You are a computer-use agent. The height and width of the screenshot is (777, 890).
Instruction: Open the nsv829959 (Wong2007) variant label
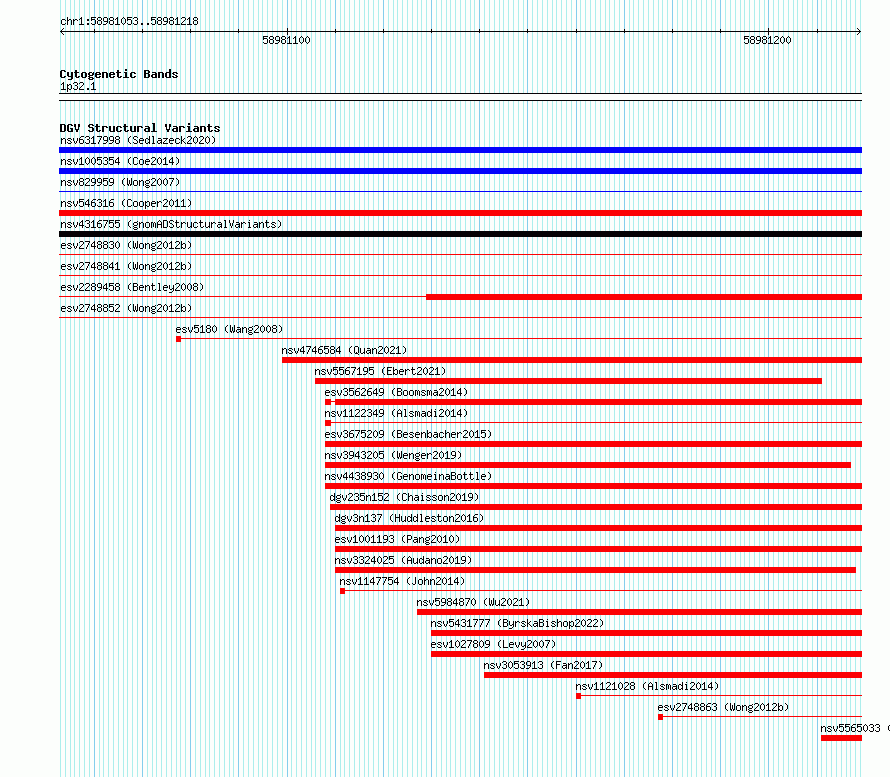120,182
